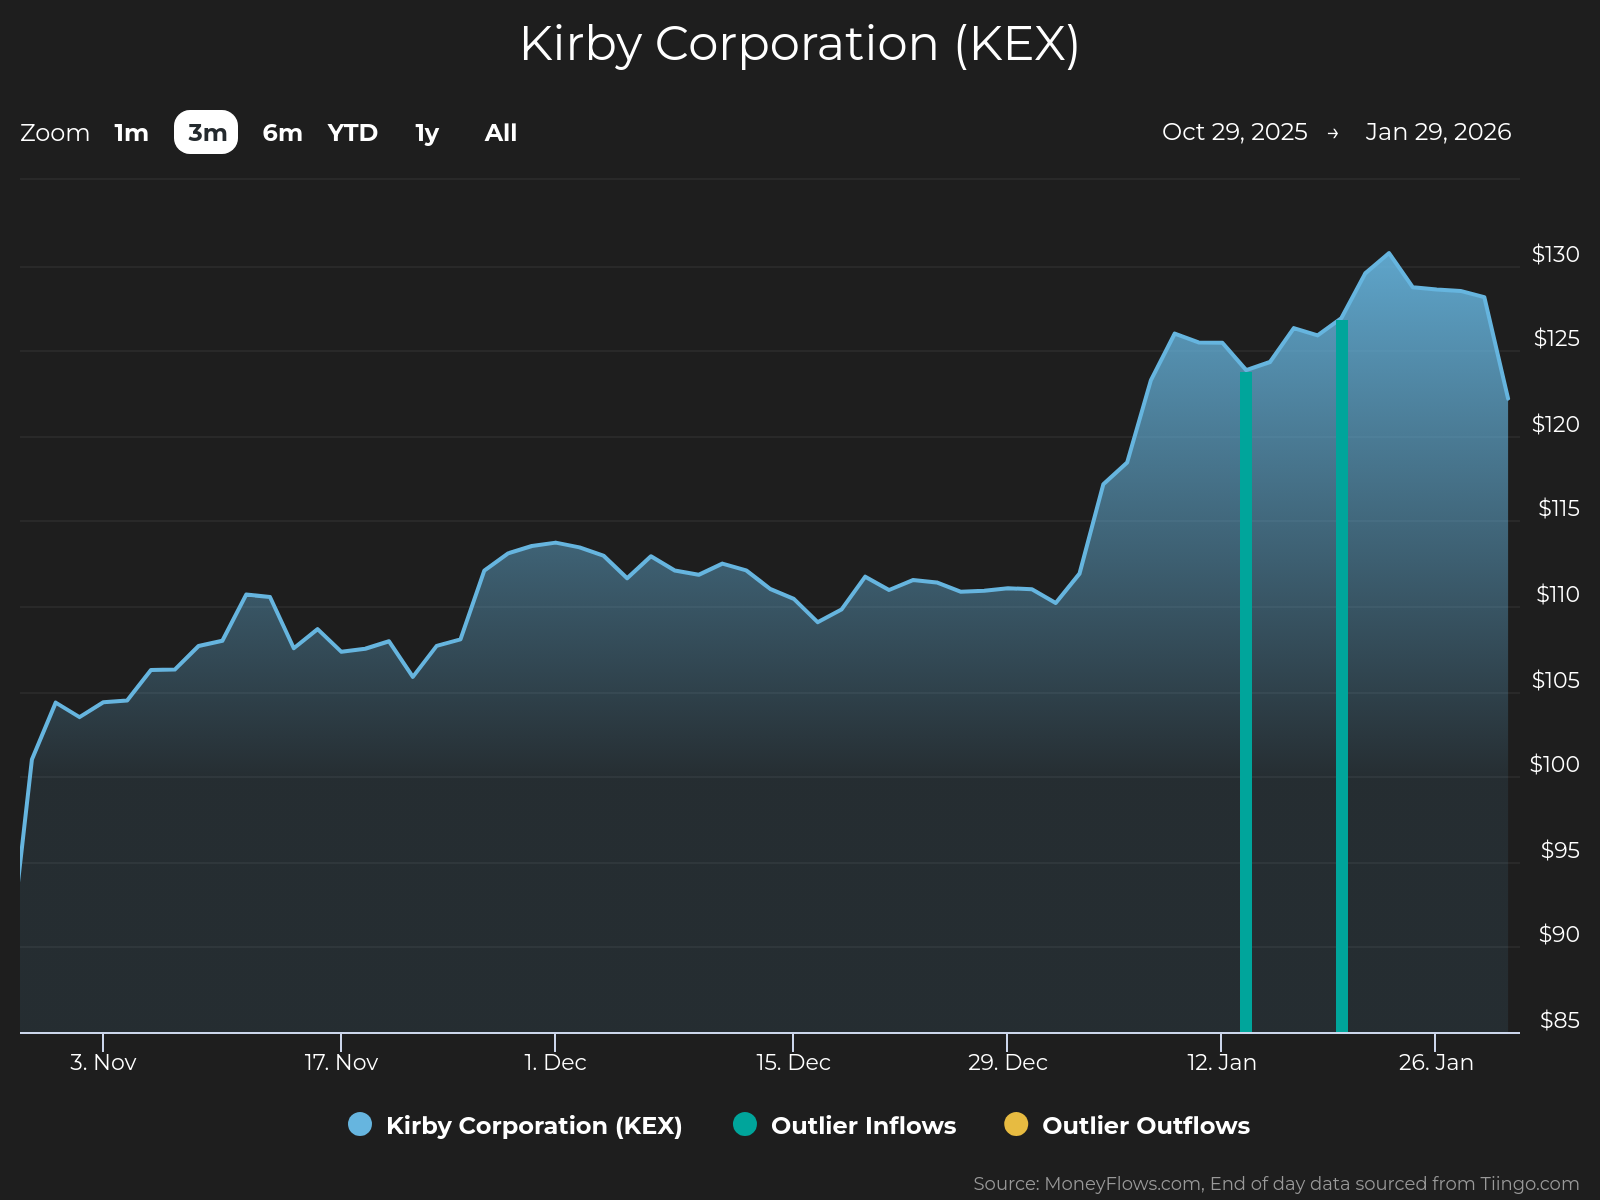Screen dimensions: 1600x1200
Task: Click the $100 price axis label
Action: [x=1555, y=764]
